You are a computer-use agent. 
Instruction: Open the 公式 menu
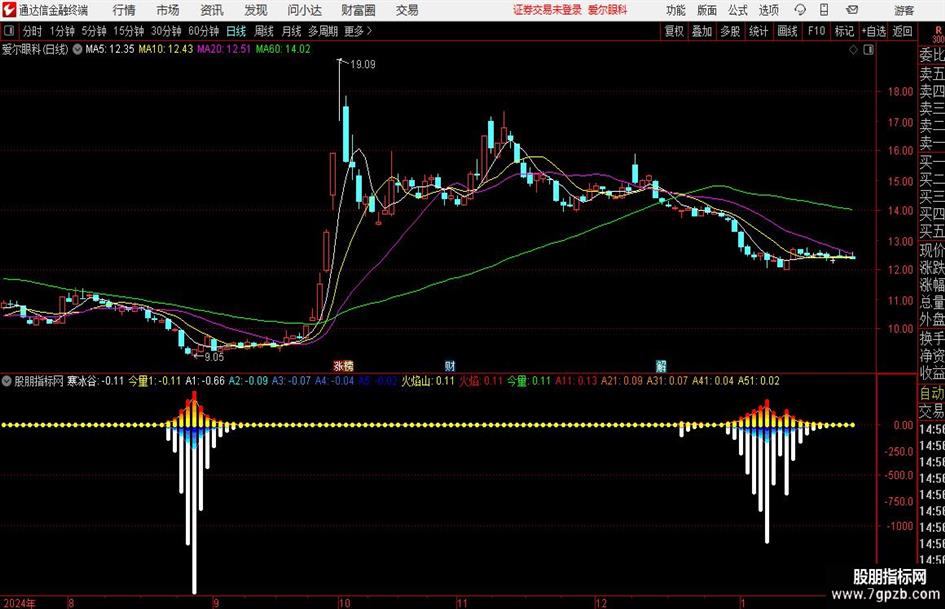point(738,10)
